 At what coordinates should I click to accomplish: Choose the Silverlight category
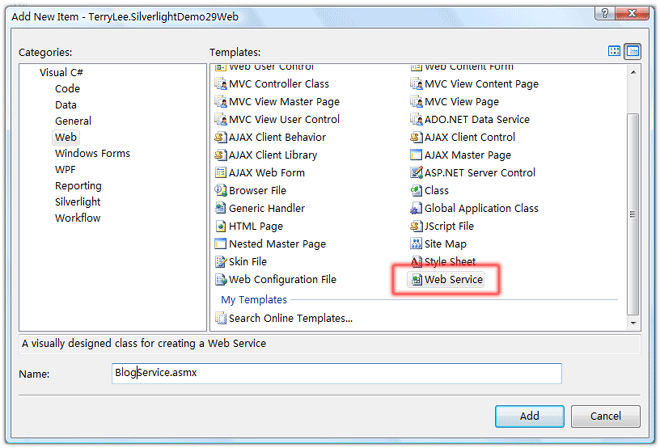click(77, 202)
